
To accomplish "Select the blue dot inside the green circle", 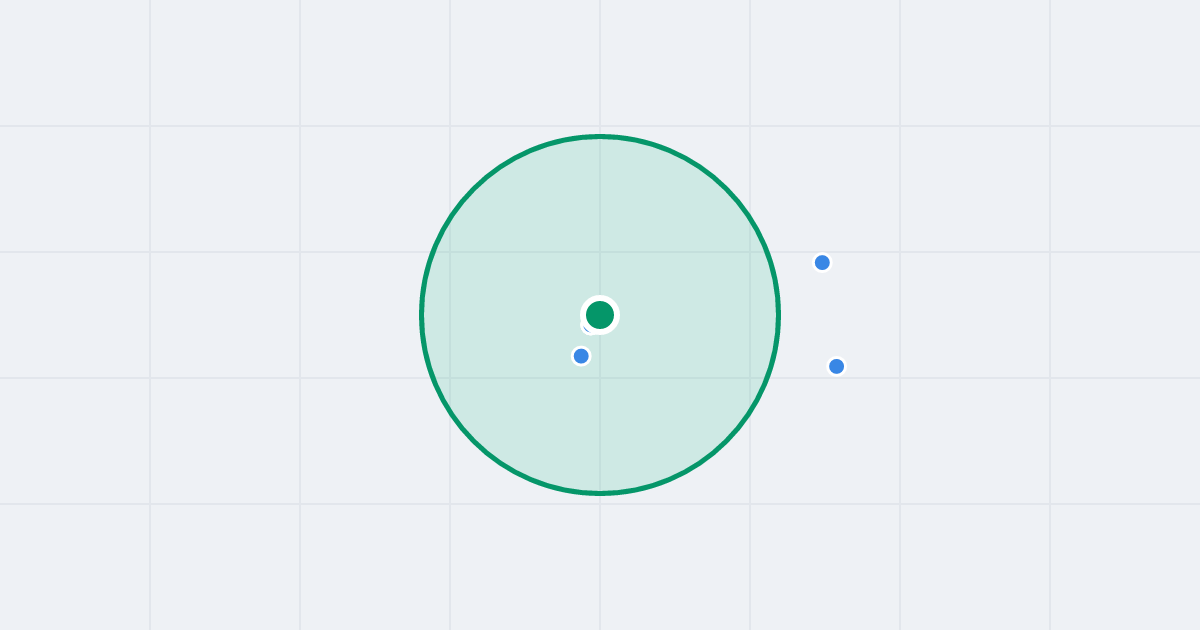I will pyautogui.click(x=581, y=356).
